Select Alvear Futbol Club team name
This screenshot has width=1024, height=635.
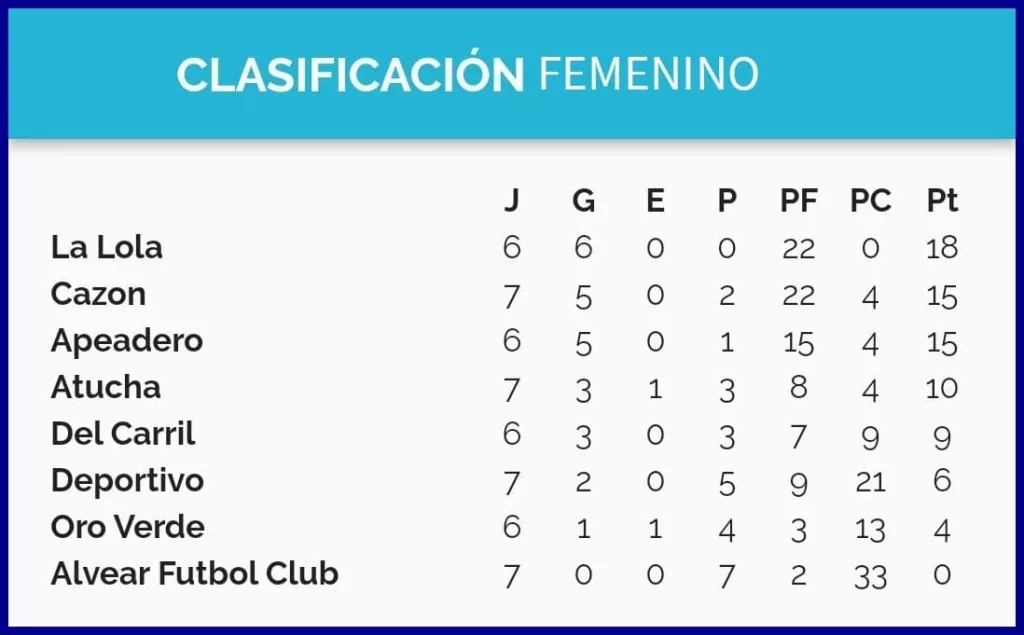[195, 574]
